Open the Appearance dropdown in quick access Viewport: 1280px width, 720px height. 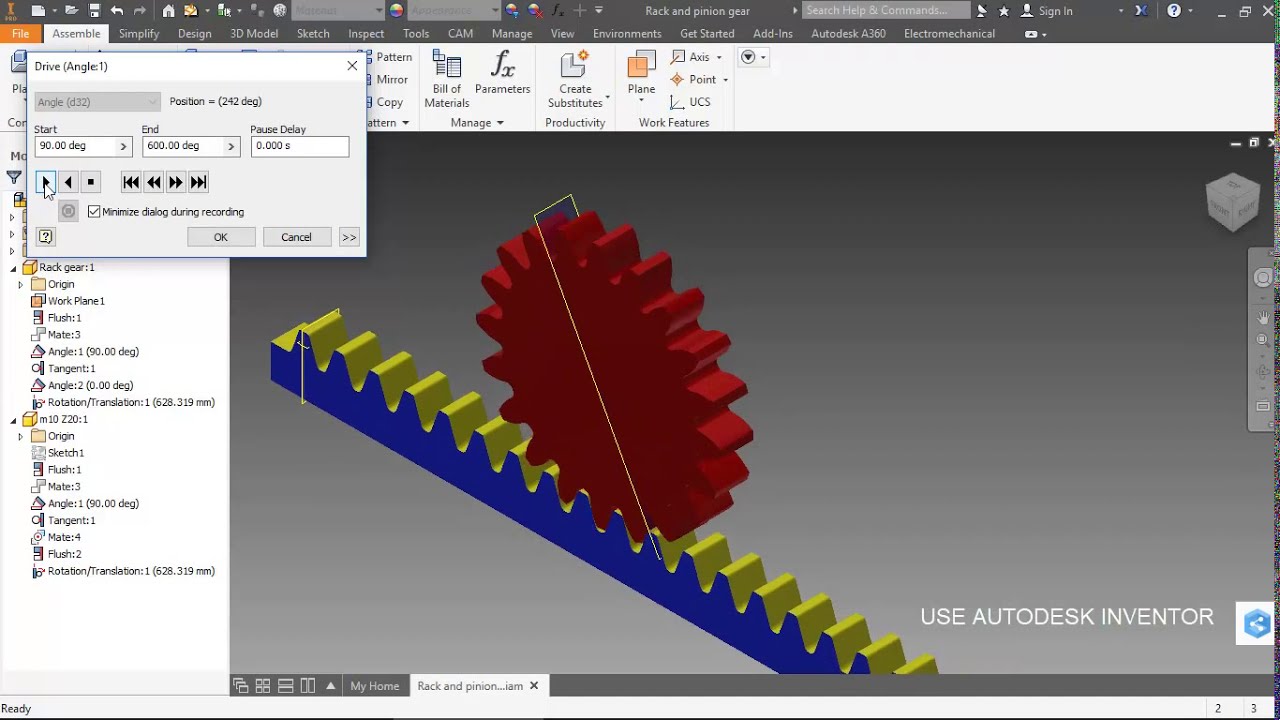pyautogui.click(x=453, y=11)
